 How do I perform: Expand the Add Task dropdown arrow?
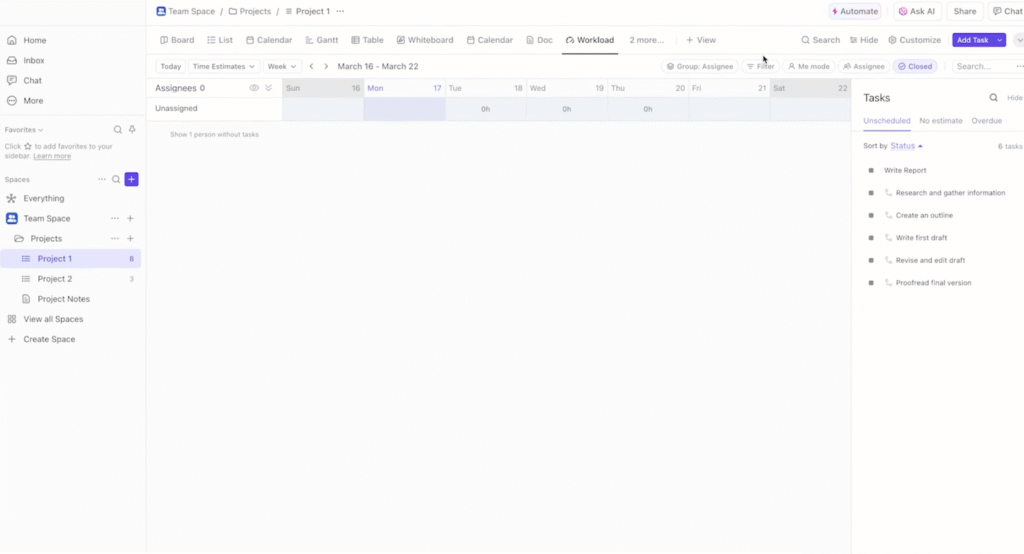(1000, 40)
